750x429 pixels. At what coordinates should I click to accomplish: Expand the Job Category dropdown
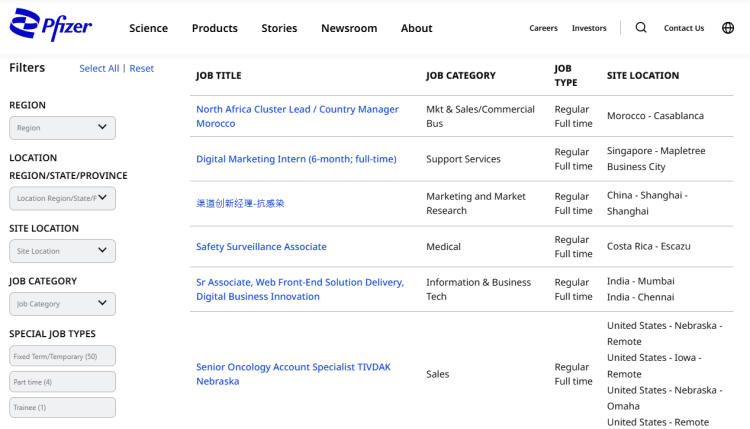62,304
